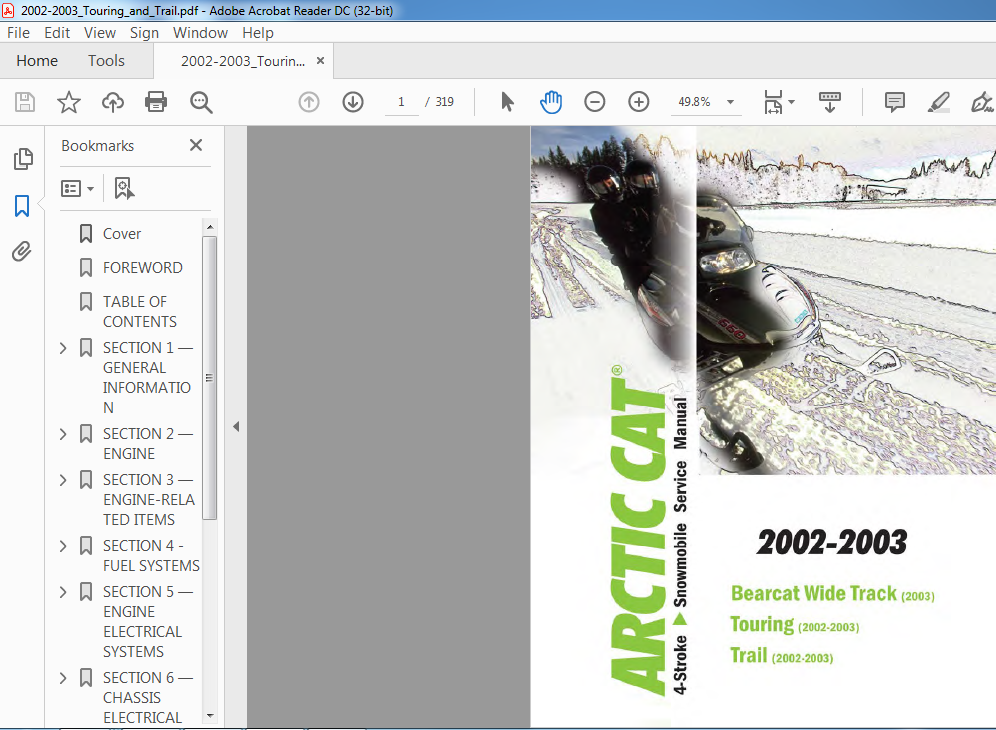The width and height of the screenshot is (996, 730).
Task: Jump to the Cover bookmark
Action: click(x=122, y=234)
